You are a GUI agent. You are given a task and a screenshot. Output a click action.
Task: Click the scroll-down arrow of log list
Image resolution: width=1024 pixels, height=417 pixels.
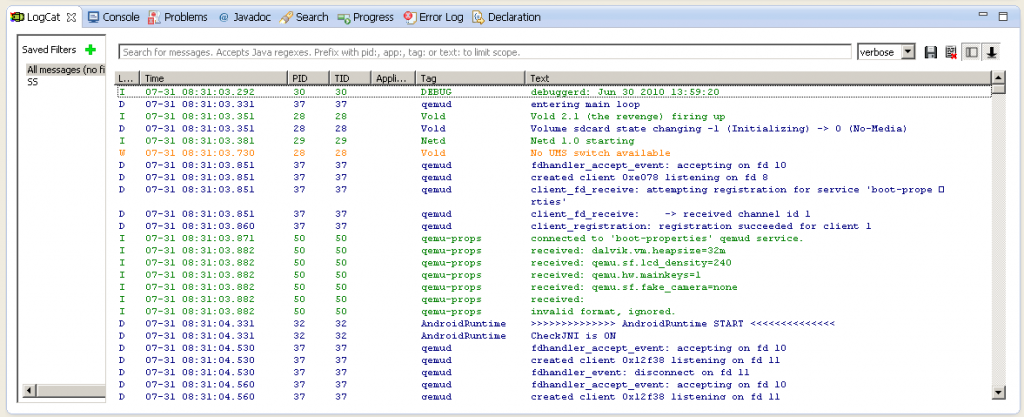point(998,391)
